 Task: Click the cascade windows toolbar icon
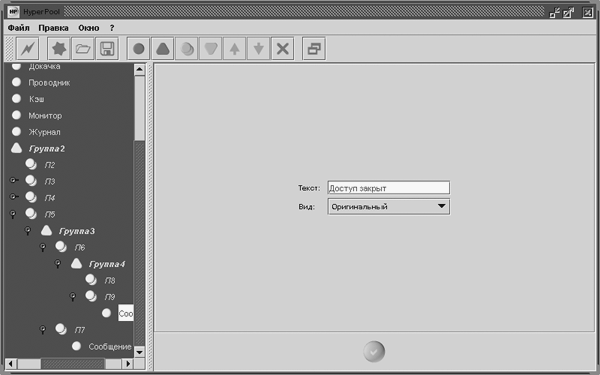pos(314,49)
